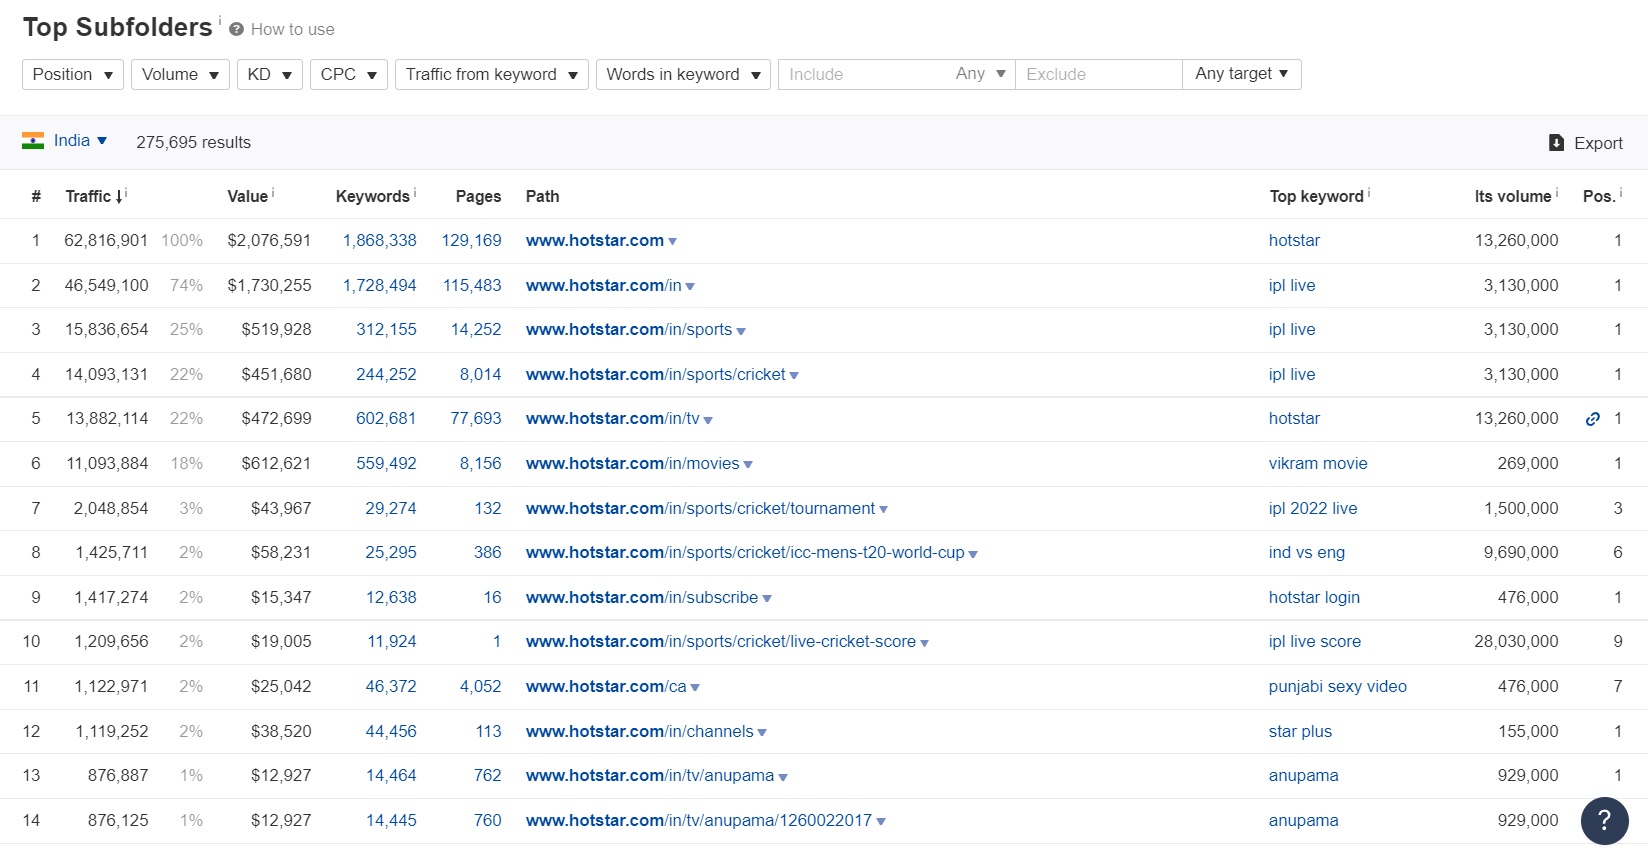Image resolution: width=1648 pixels, height=848 pixels.
Task: Expand www.hotstar.com/in/movies path arrow
Action: coord(748,465)
